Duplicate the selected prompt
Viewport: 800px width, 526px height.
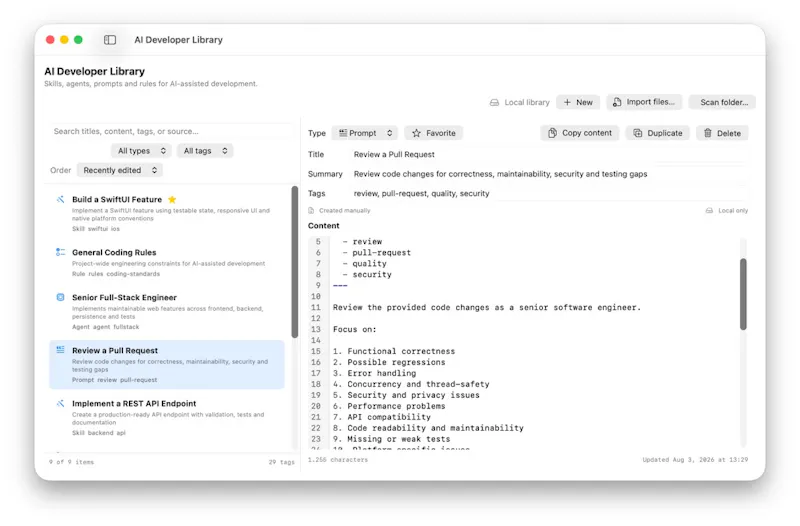tap(658, 133)
